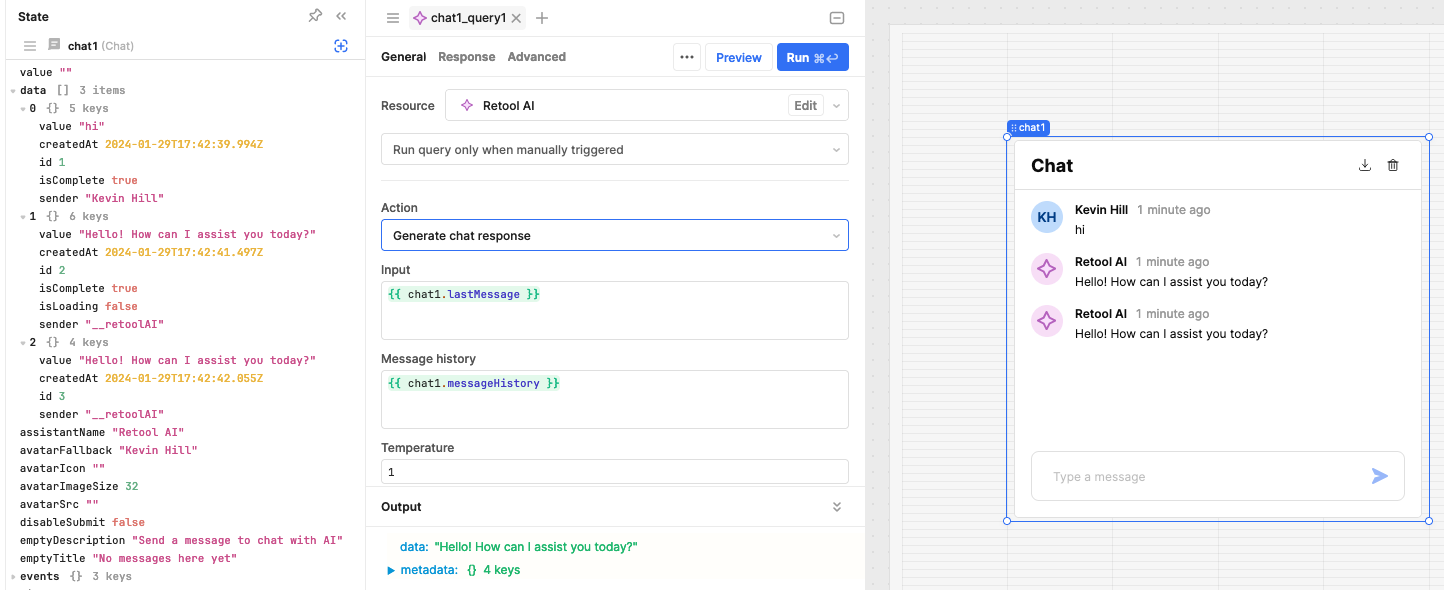1444x590 pixels.
Task: Click the focus component icon for chat1
Action: 341,46
